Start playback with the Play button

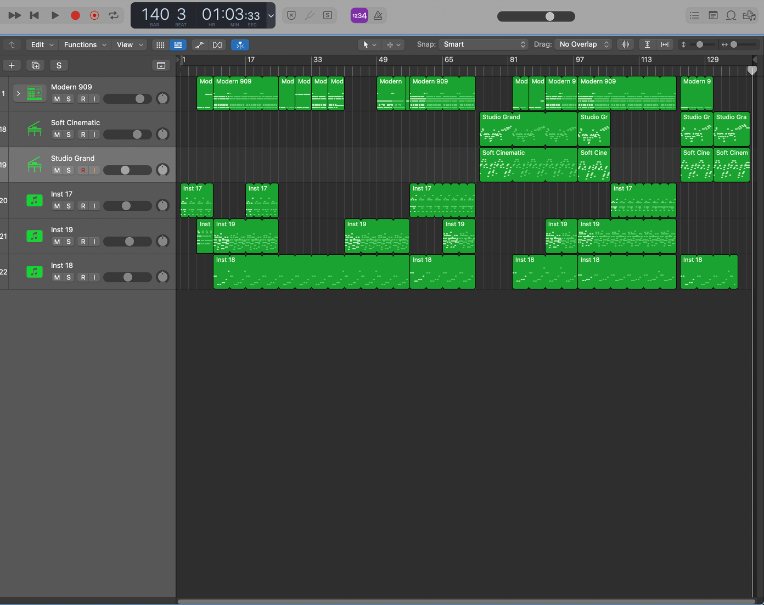[x=55, y=16]
